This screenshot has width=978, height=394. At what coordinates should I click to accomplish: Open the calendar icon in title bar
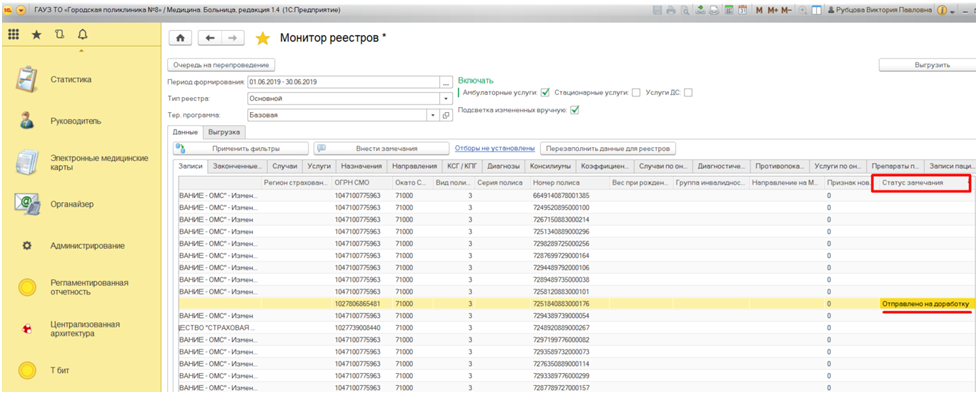(742, 11)
